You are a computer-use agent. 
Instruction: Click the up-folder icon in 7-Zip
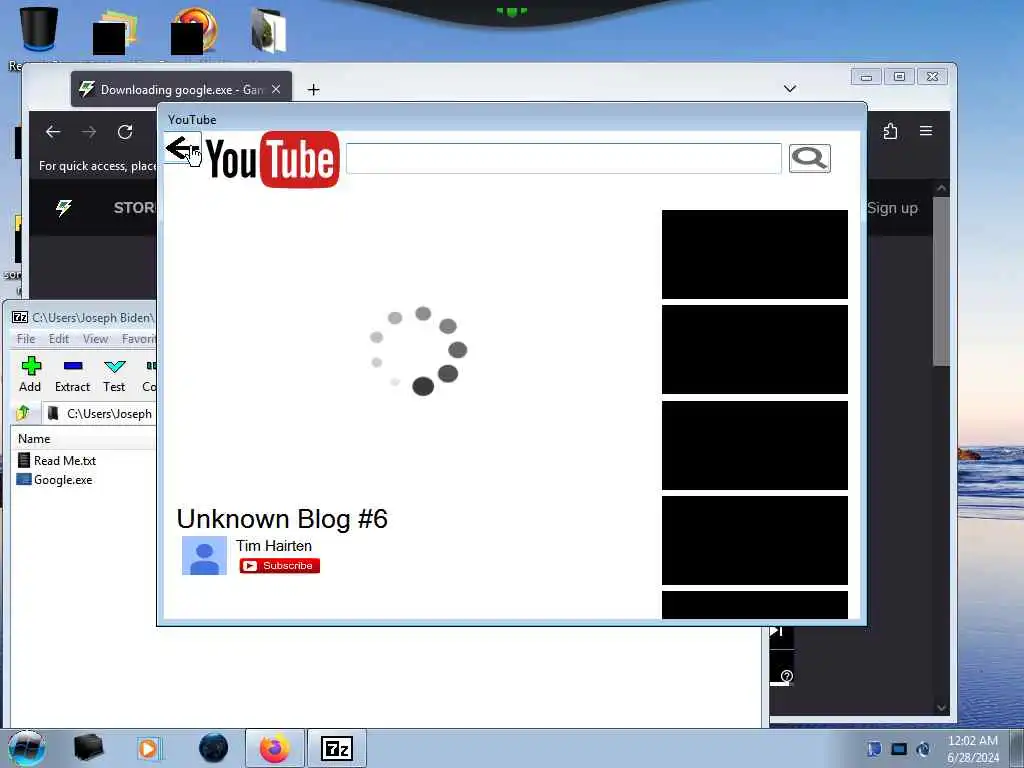(24, 413)
